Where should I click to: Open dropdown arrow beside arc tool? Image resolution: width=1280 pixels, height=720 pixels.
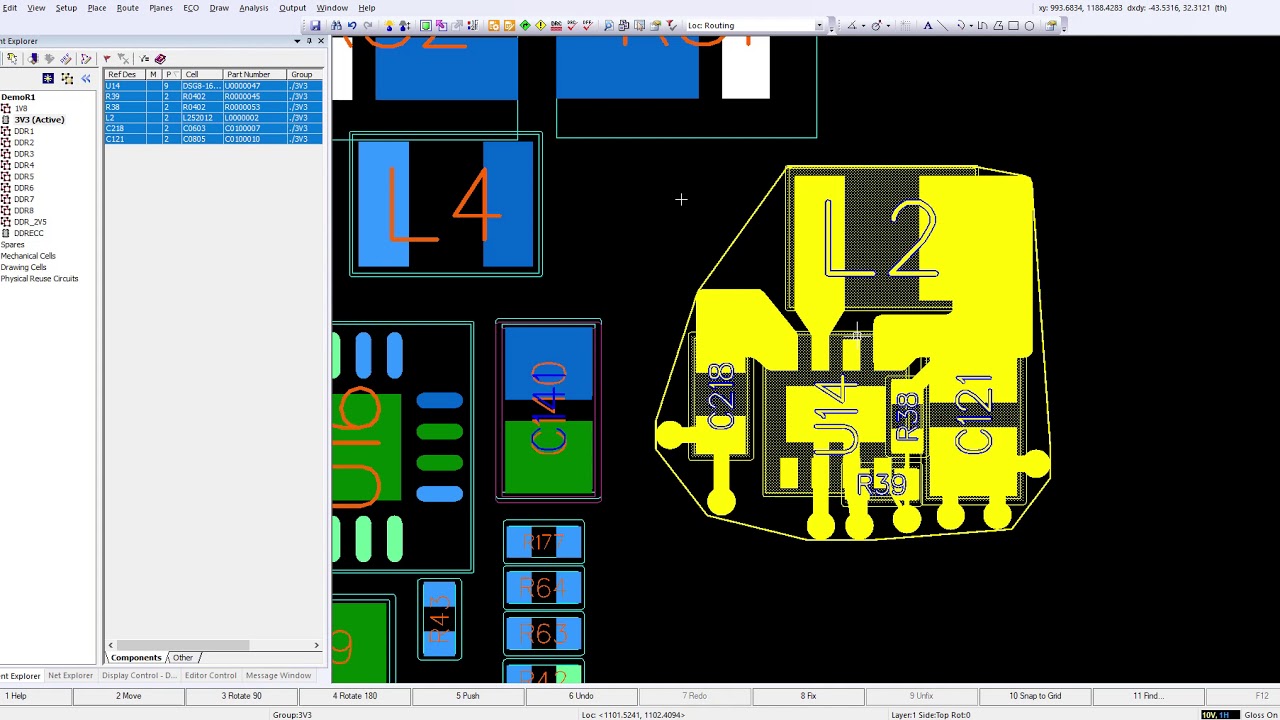click(x=971, y=25)
